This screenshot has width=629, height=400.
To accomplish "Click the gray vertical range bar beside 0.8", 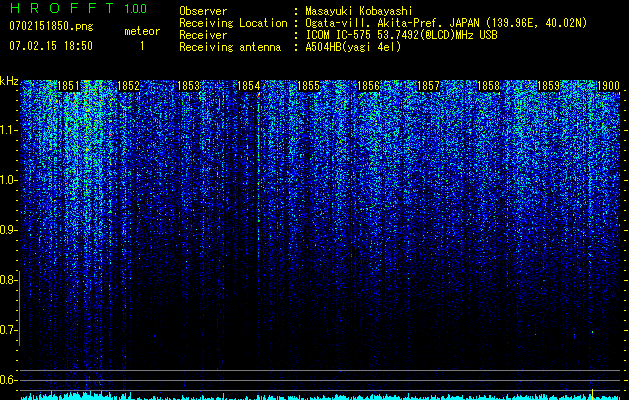I will pyautogui.click(x=19, y=308).
